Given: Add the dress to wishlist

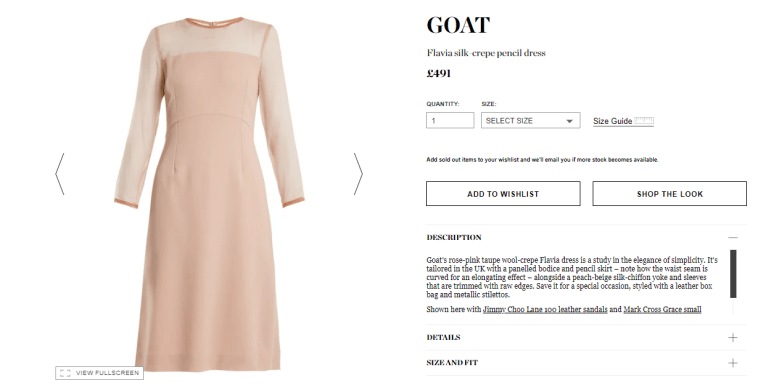Looking at the screenshot, I should click(503, 194).
